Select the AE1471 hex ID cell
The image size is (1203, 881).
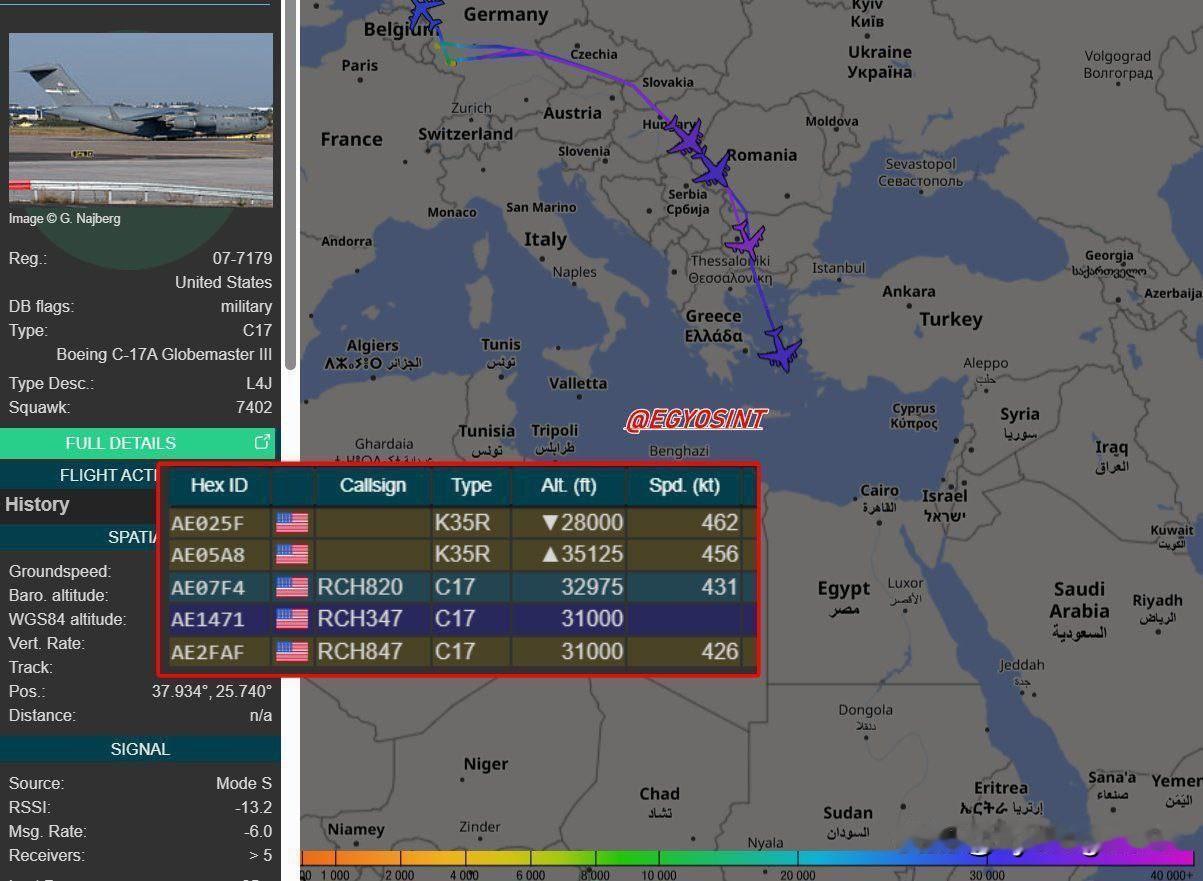(207, 619)
